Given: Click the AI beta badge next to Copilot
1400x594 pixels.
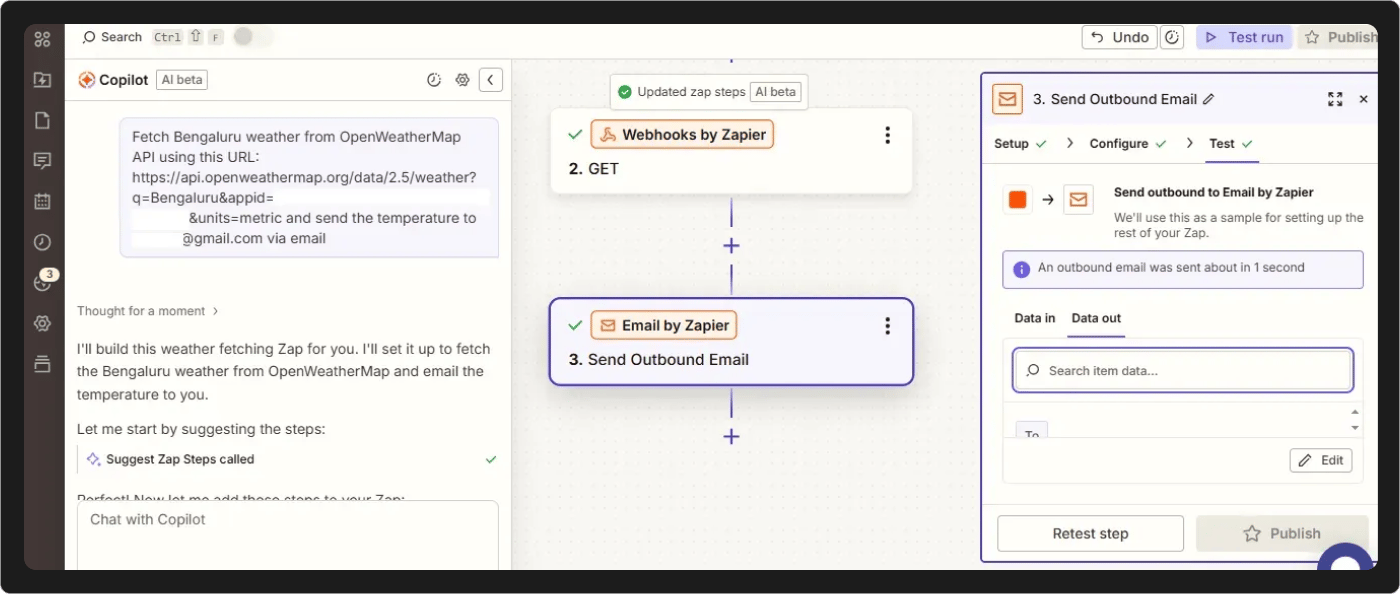Looking at the screenshot, I should tap(181, 80).
